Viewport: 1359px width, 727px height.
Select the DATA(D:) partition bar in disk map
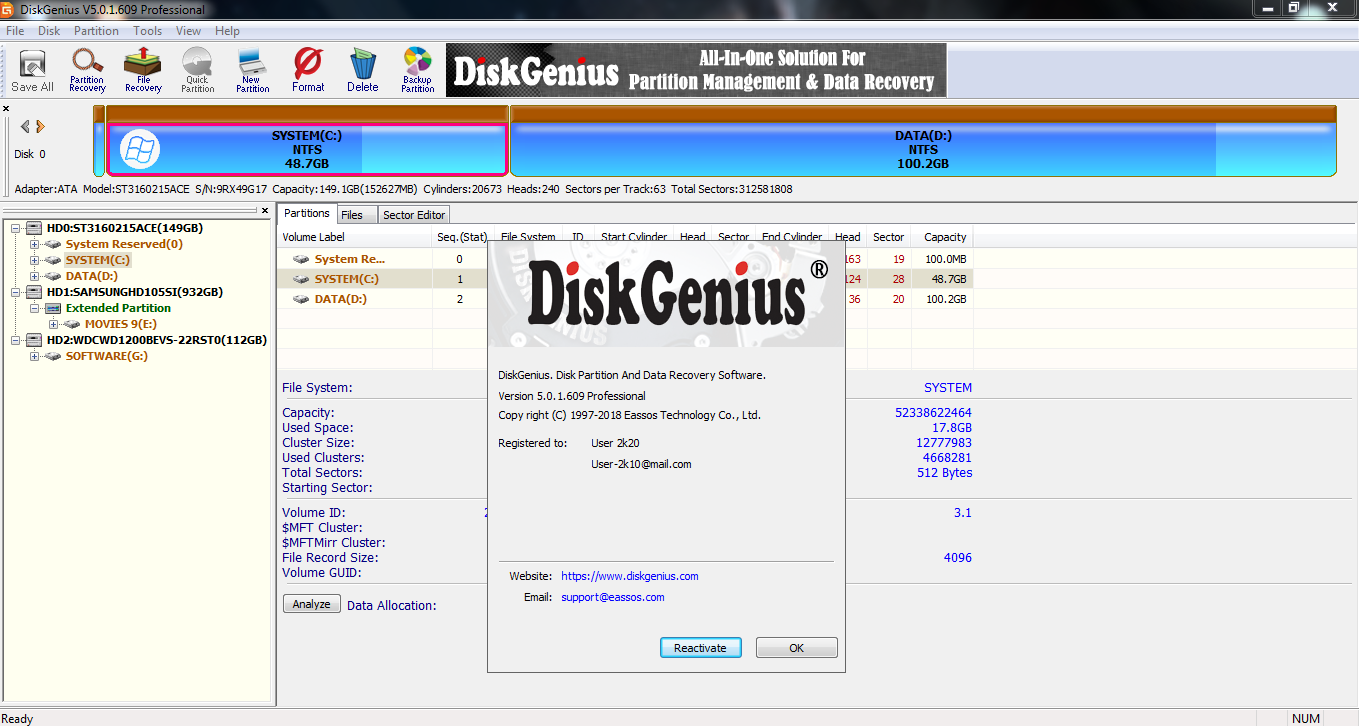point(923,142)
